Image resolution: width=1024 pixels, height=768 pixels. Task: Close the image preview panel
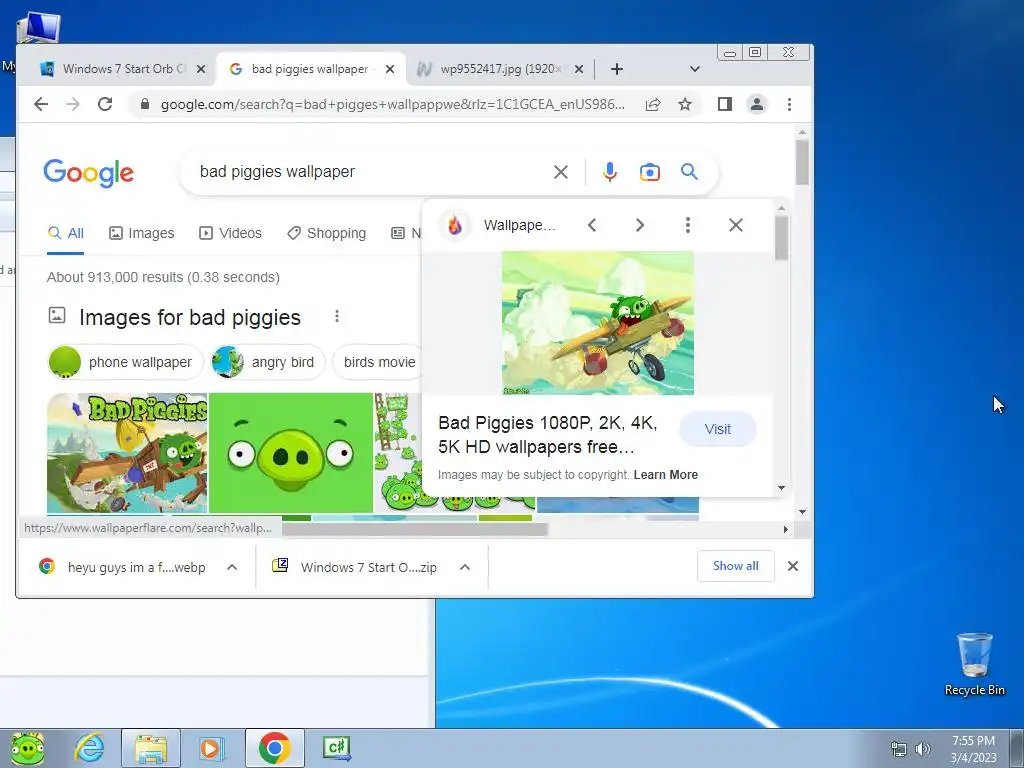(x=735, y=225)
